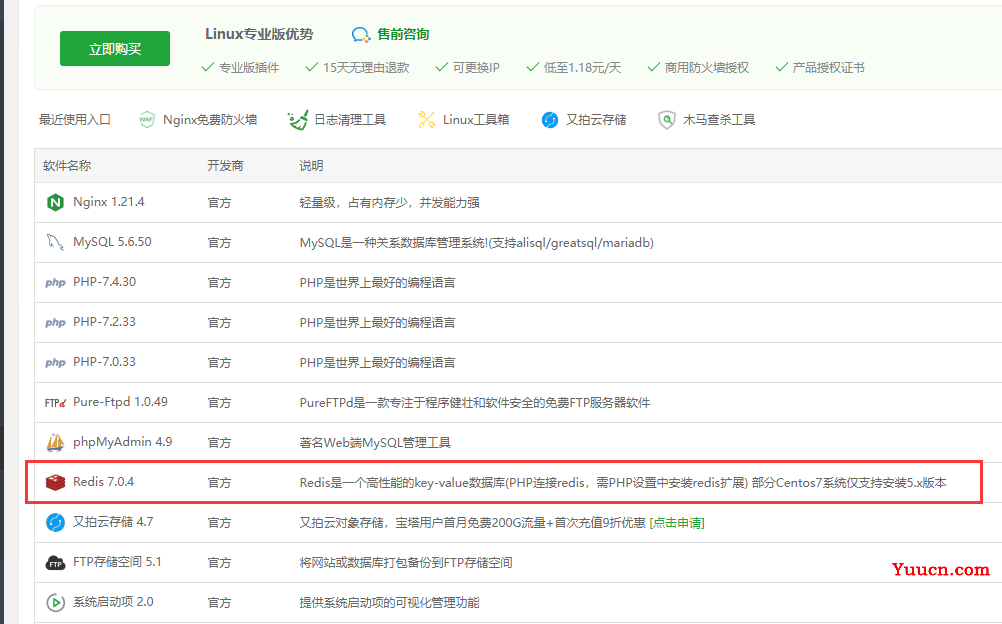Click the phpMyAdmin description 著名Web端MySQL管理工具

pos(375,442)
